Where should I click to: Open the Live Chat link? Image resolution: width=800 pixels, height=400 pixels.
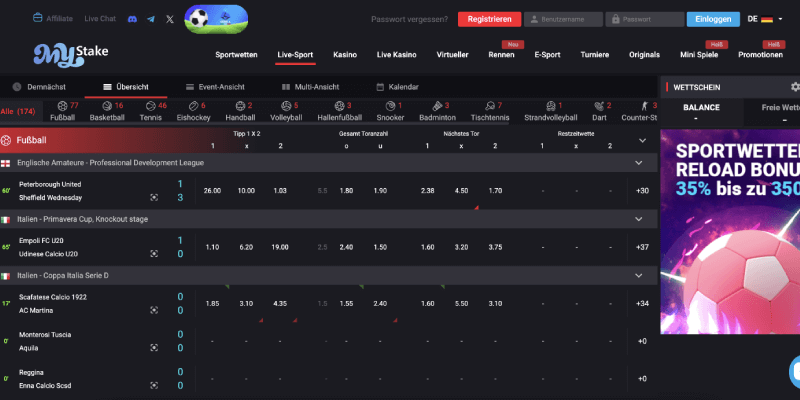click(100, 18)
